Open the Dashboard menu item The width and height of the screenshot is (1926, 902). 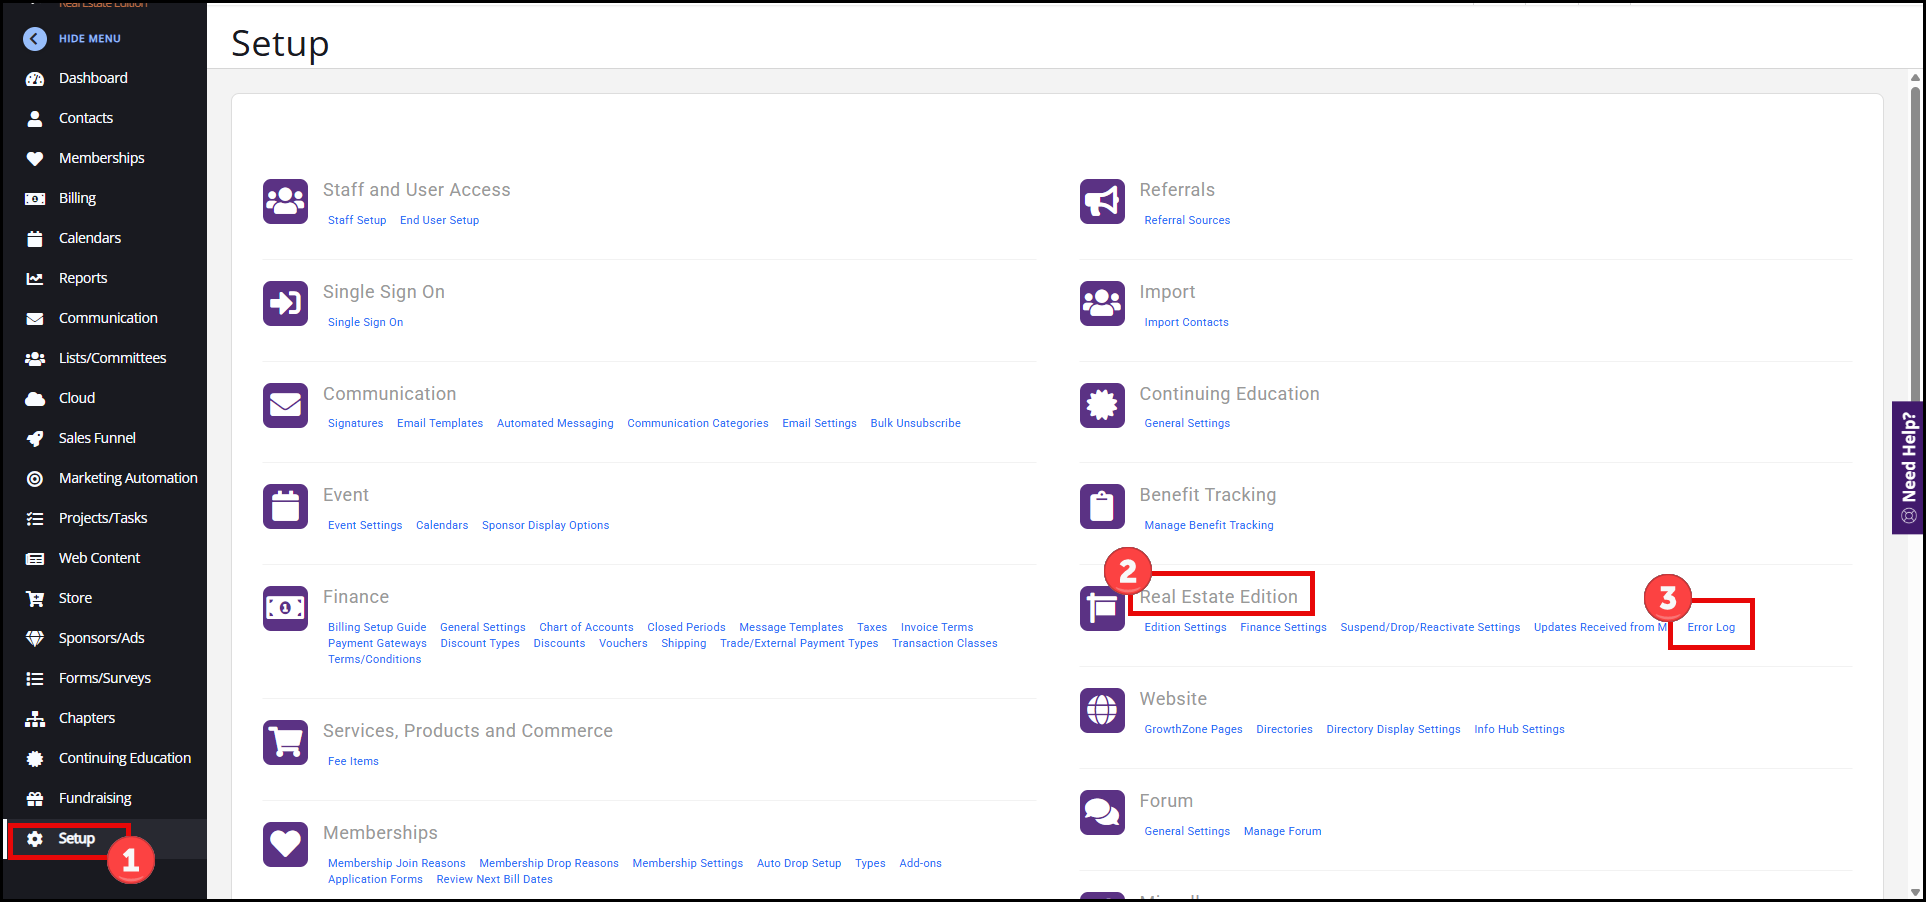pyautogui.click(x=93, y=78)
